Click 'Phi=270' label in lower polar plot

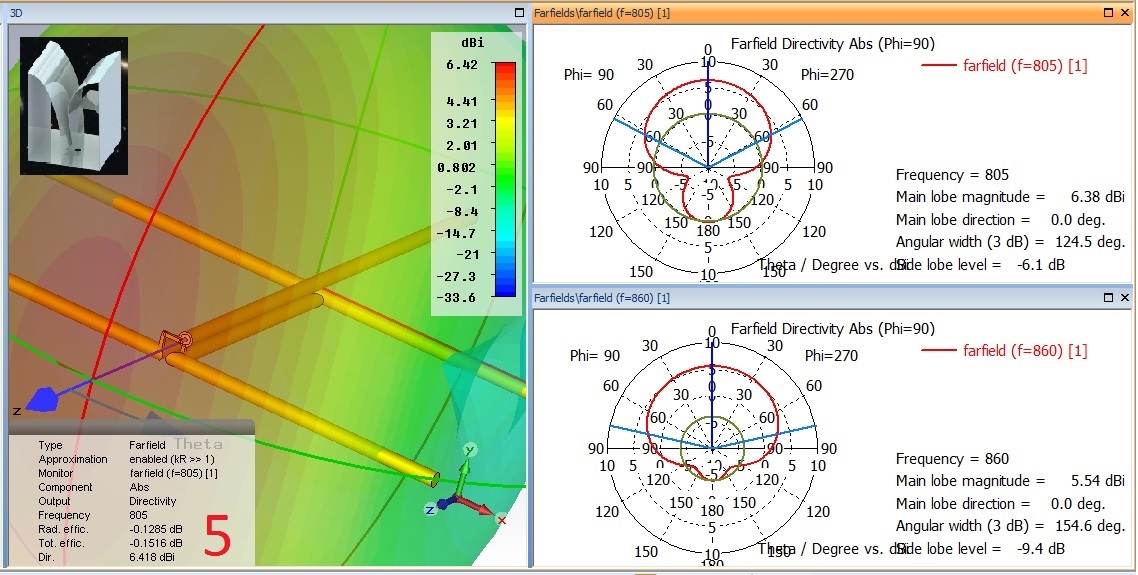tap(831, 356)
